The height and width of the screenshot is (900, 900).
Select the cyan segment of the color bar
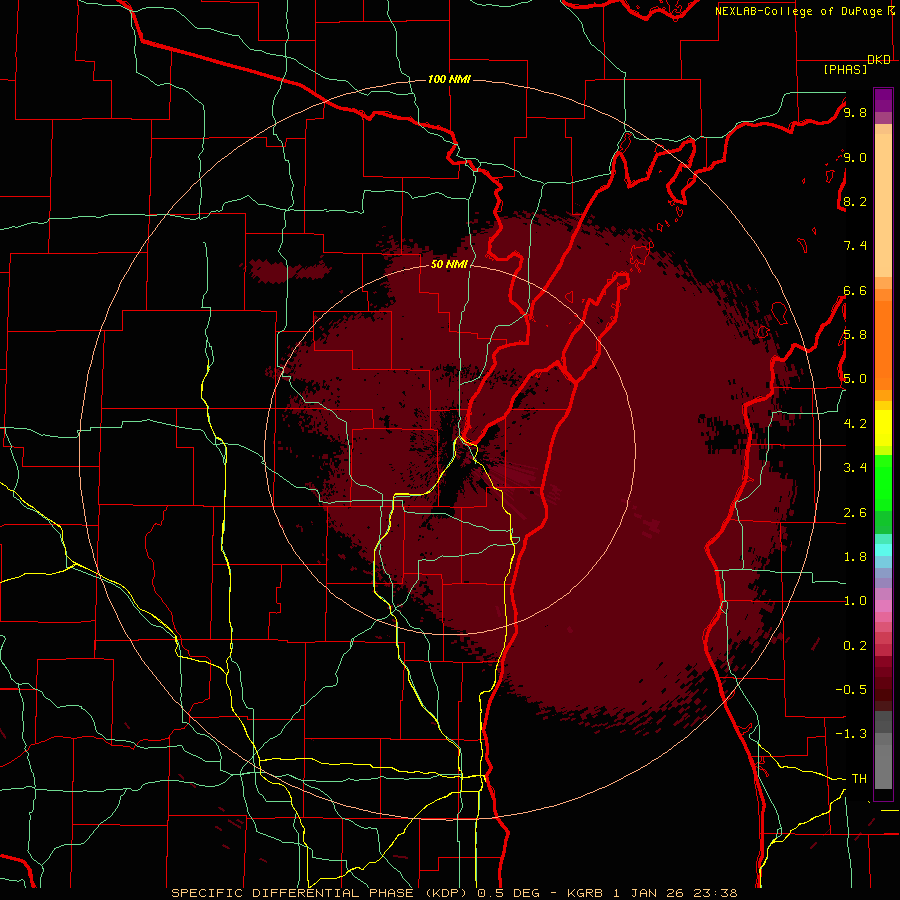(x=883, y=550)
